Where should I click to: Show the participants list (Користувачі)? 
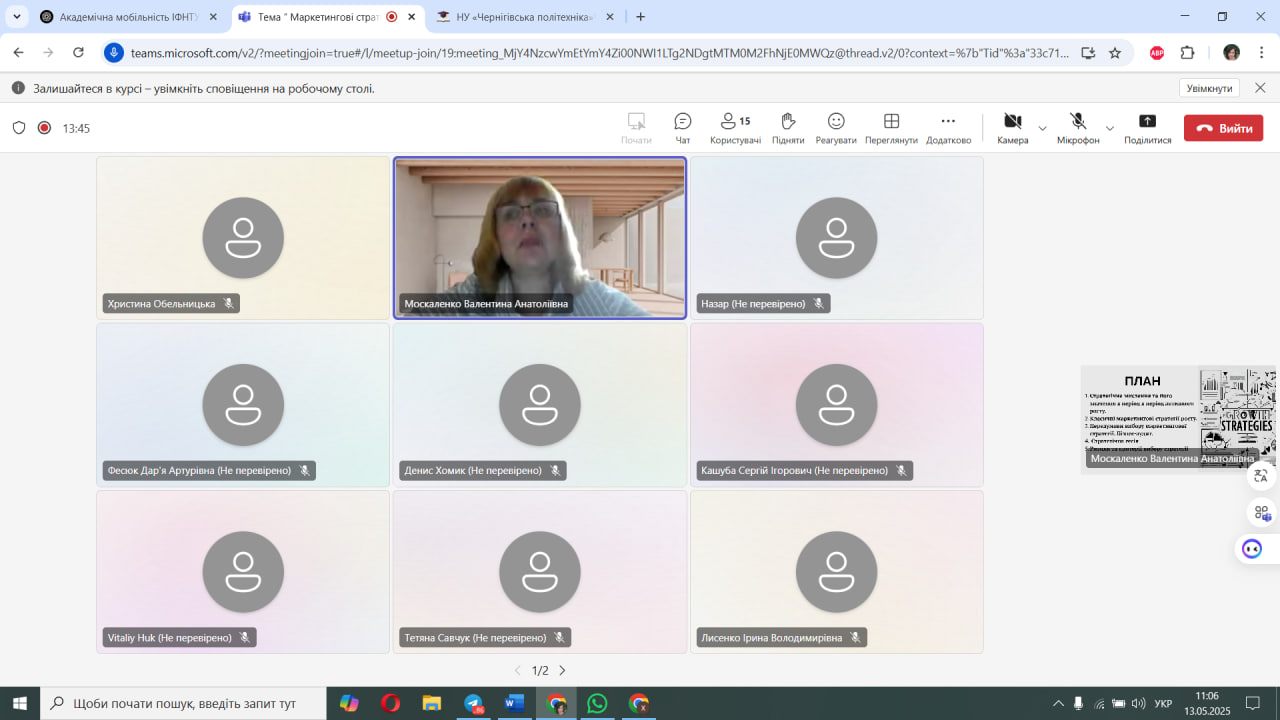point(735,128)
